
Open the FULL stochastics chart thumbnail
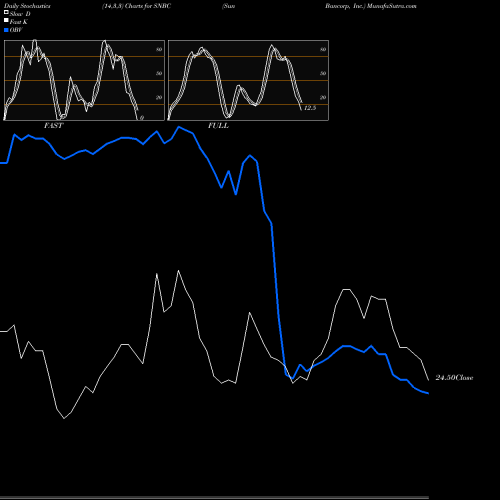[248, 80]
